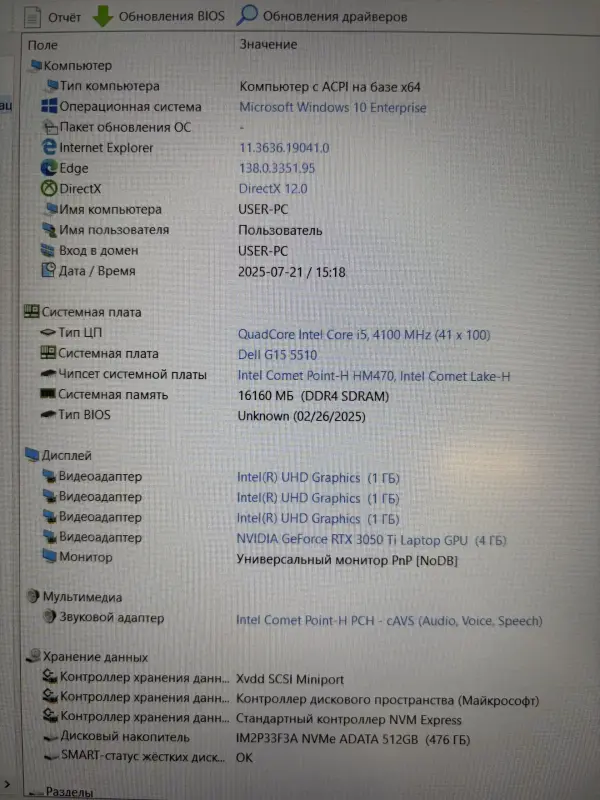Select the Компьютер group icon

pos(35,65)
